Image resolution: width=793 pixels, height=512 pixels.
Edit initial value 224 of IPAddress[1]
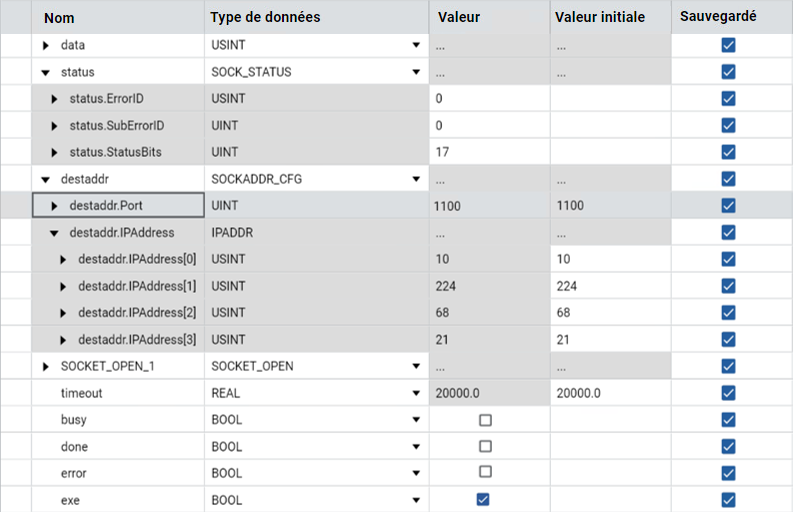[x=611, y=286]
